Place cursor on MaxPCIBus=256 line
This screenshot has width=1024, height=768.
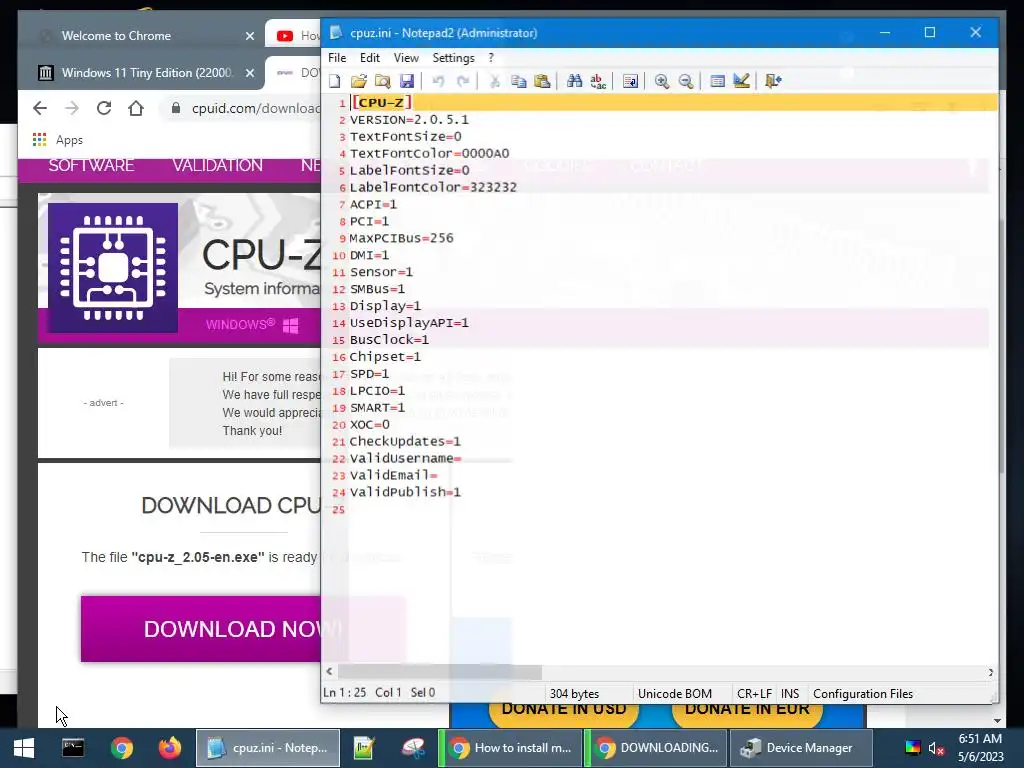401,238
